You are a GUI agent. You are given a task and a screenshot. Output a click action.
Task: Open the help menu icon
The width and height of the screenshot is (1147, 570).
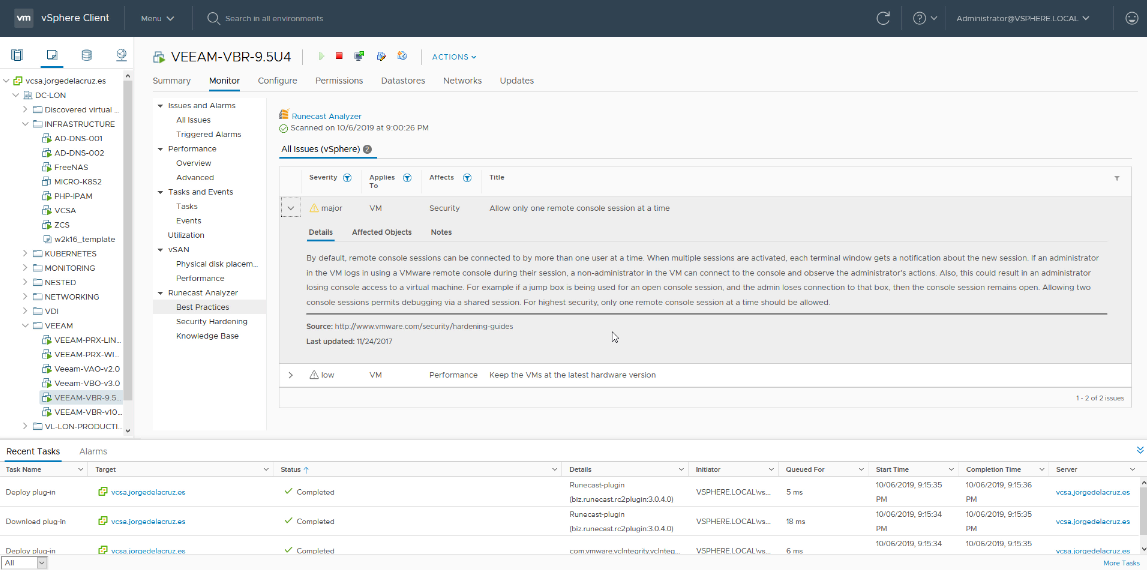(925, 18)
